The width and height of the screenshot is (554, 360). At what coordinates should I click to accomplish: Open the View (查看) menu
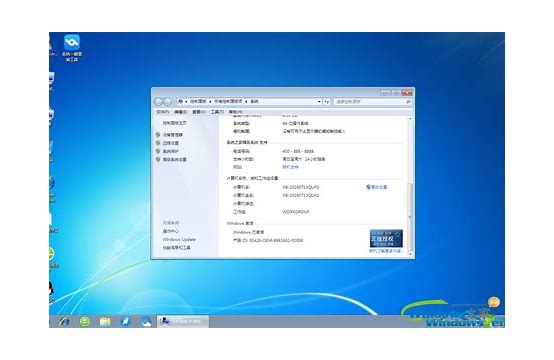pos(199,112)
